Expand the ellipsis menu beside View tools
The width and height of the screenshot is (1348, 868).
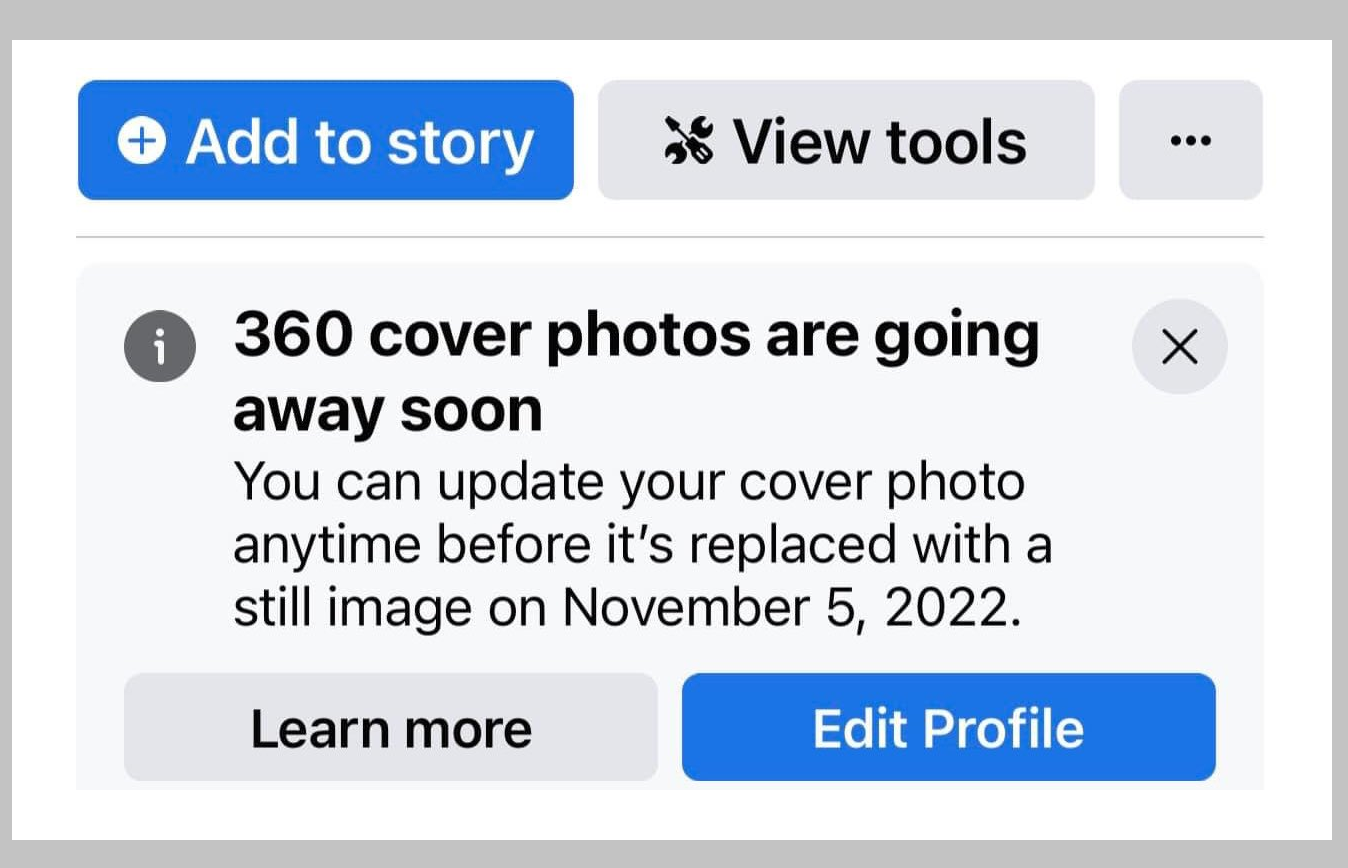click(x=1190, y=140)
